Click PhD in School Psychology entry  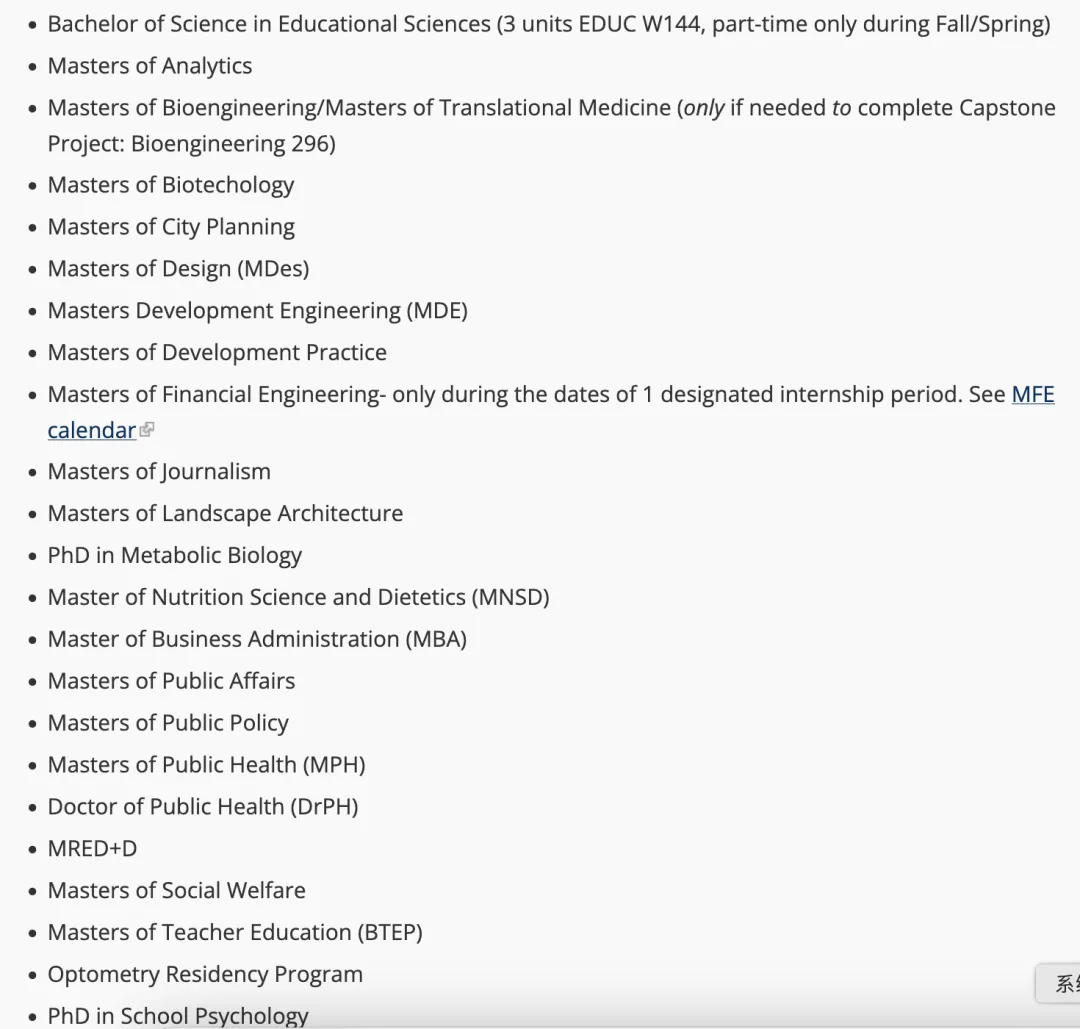point(178,1016)
